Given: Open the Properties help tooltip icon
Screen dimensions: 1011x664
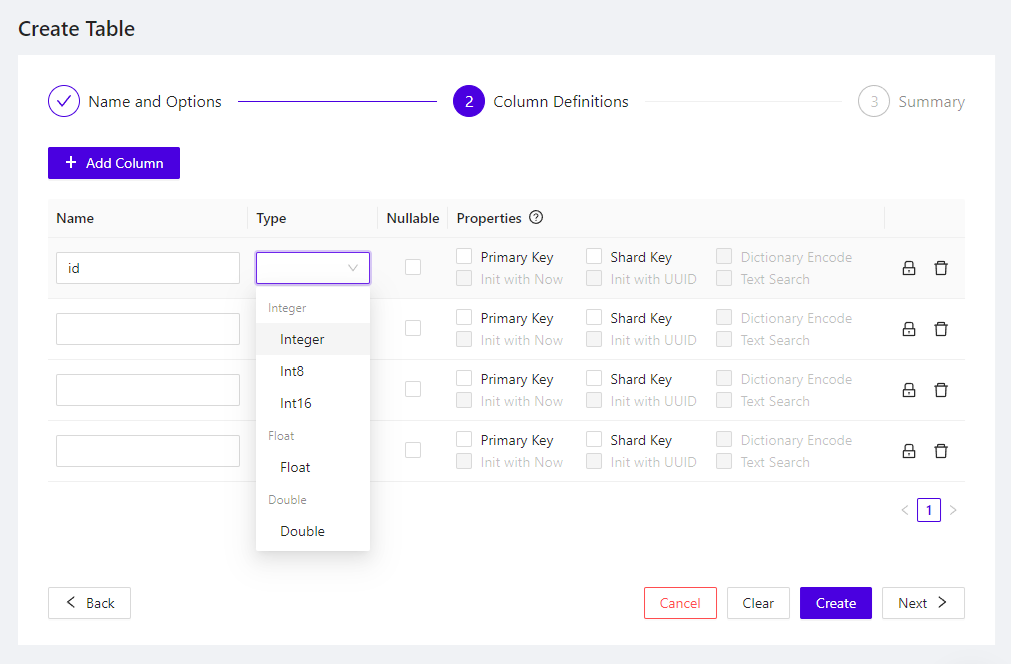Looking at the screenshot, I should [x=536, y=218].
